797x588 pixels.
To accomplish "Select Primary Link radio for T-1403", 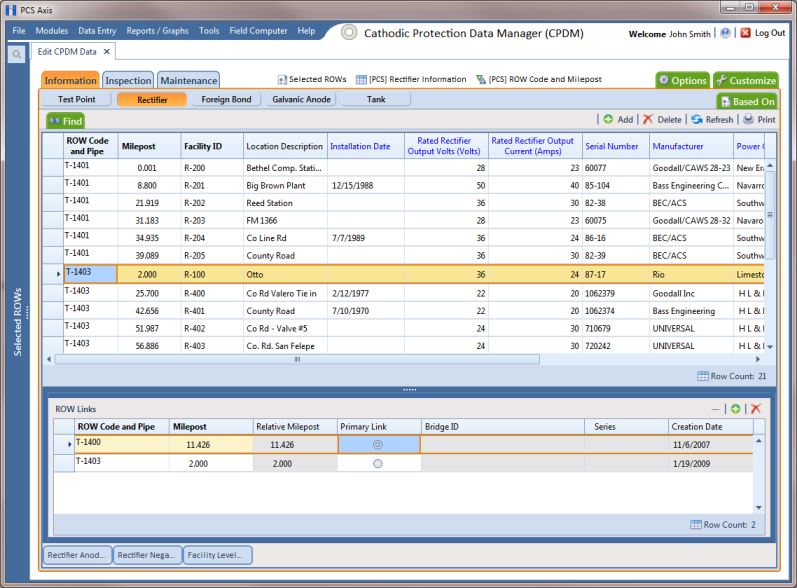I will tap(378, 463).
